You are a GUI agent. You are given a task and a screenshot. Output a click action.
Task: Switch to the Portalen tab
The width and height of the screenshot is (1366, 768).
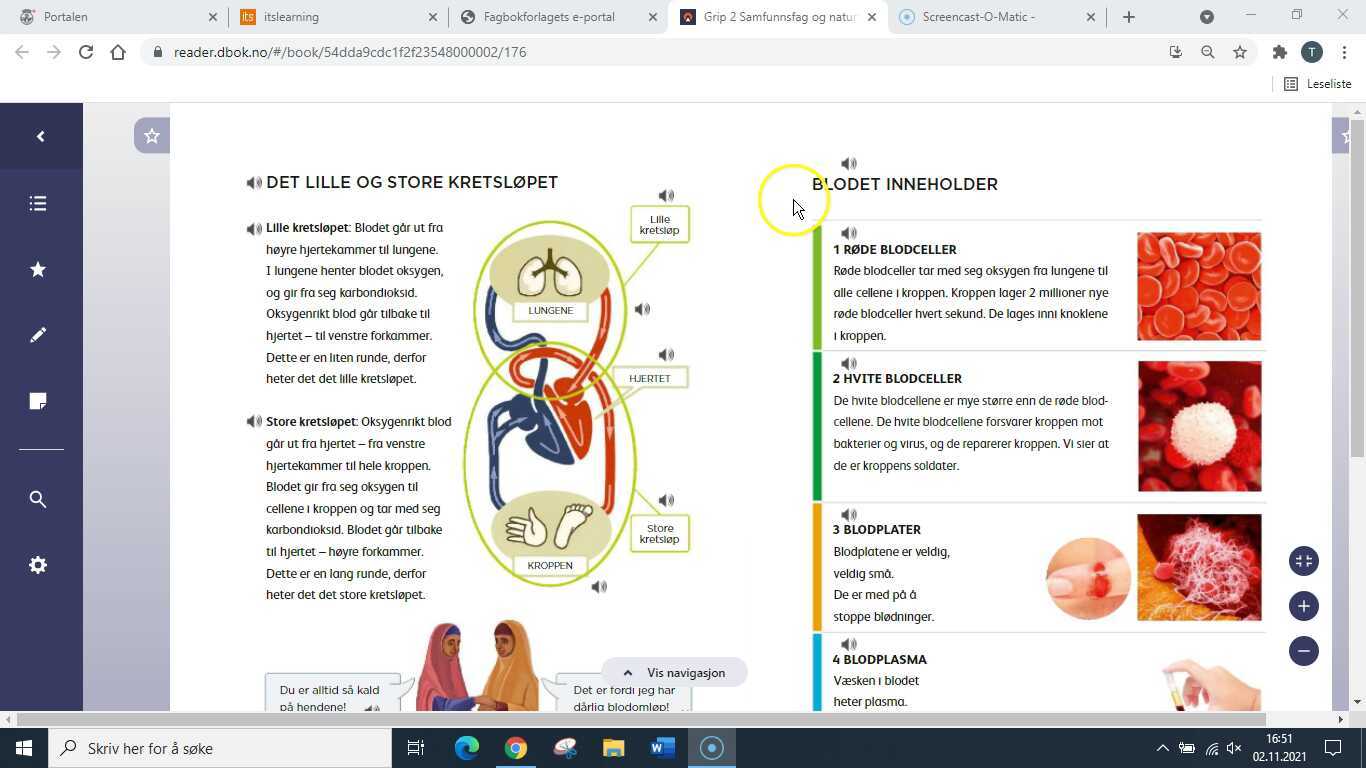[117, 17]
